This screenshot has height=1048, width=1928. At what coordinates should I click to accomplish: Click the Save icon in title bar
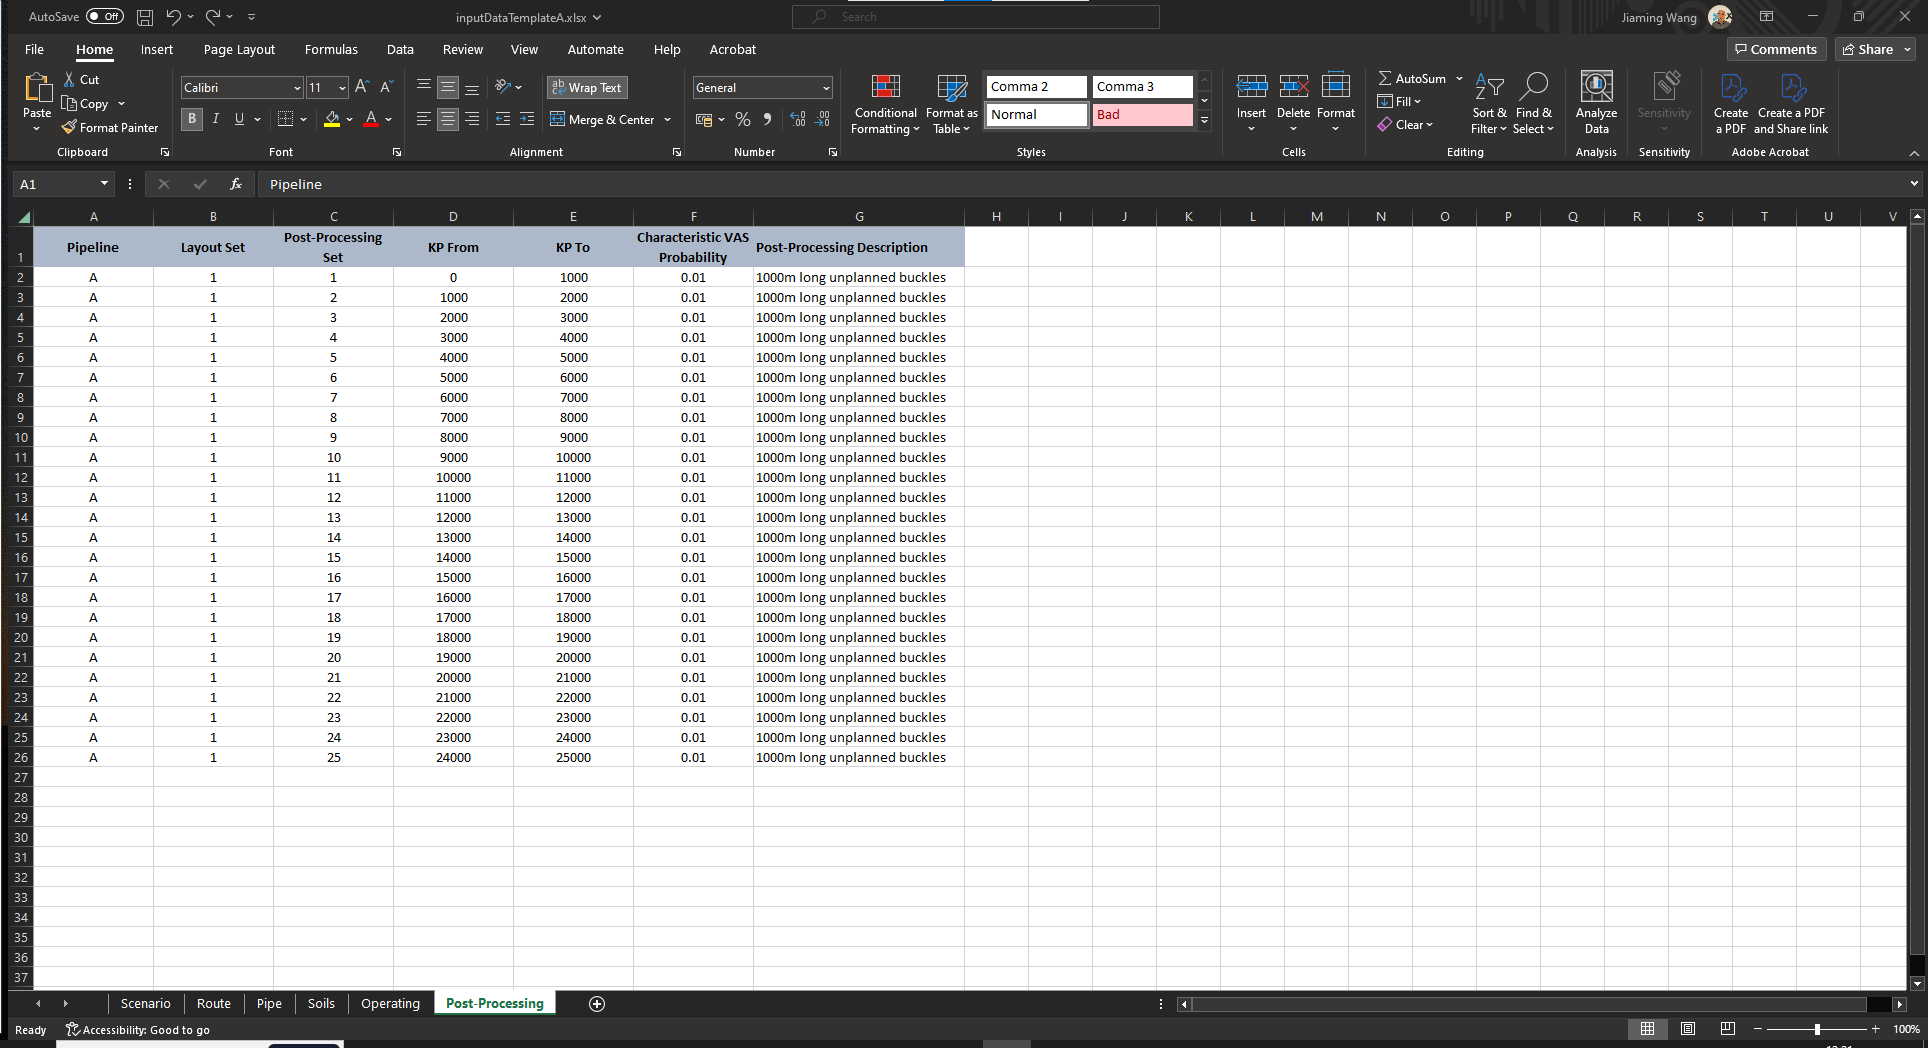pos(145,17)
